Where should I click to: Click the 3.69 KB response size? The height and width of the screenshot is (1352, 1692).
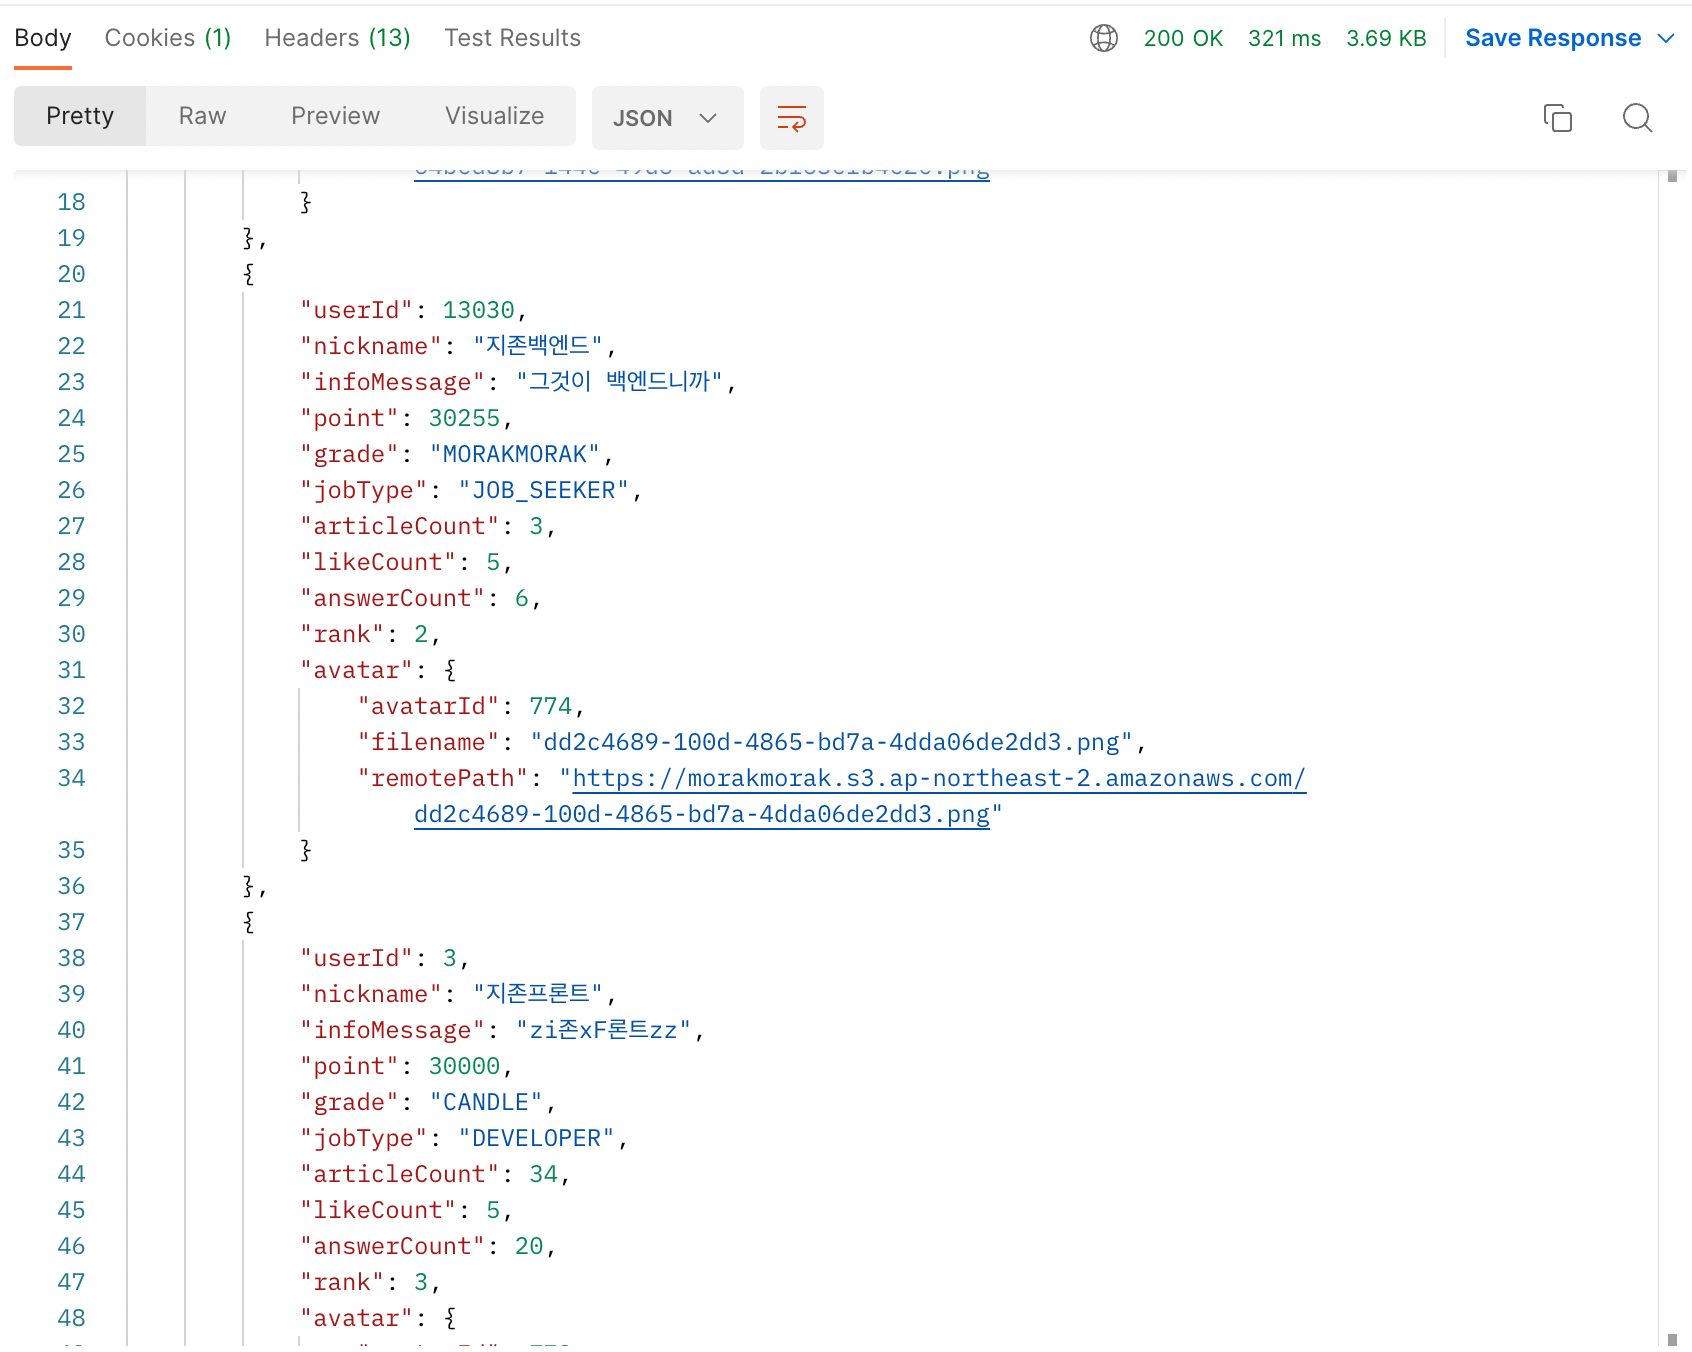click(1386, 38)
